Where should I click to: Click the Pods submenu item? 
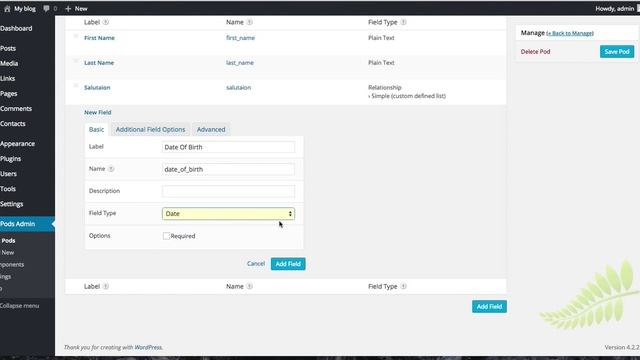(x=8, y=241)
